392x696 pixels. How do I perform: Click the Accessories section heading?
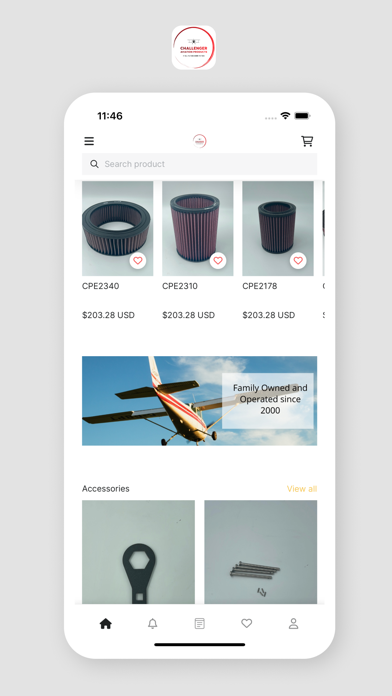[x=106, y=489]
